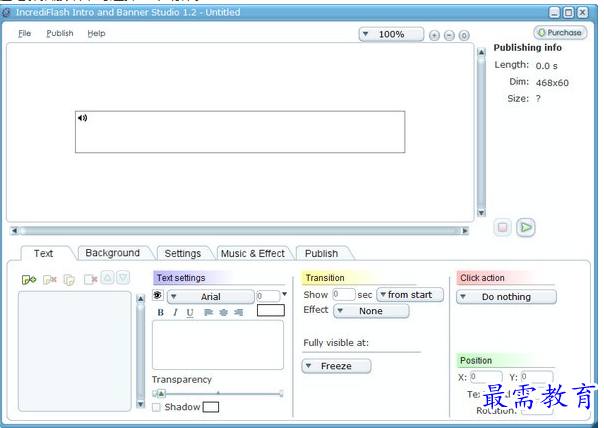604x428 pixels.
Task: Reset the canvas zoom
Action: (464, 35)
